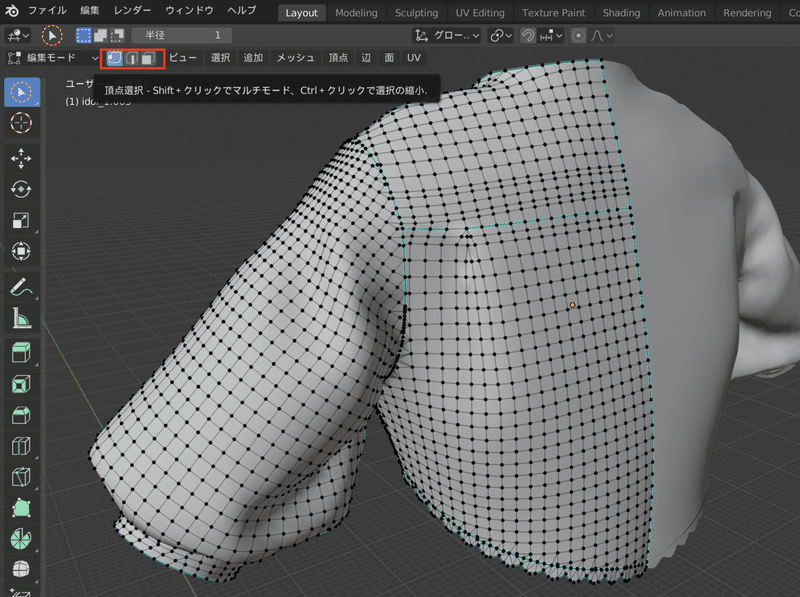Switch to the Layout workspace tab

(301, 13)
